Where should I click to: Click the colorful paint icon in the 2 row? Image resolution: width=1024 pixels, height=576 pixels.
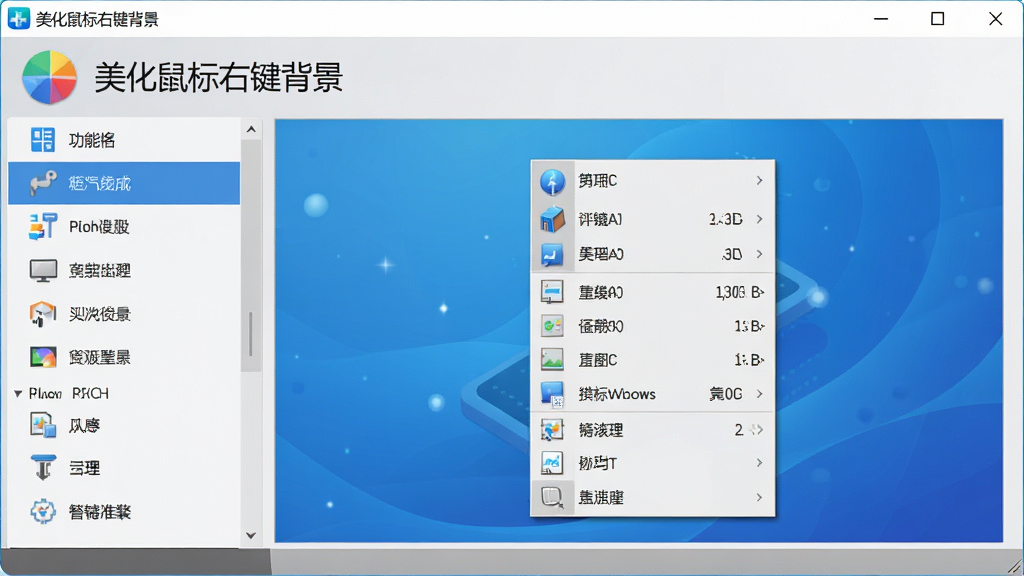click(x=552, y=430)
